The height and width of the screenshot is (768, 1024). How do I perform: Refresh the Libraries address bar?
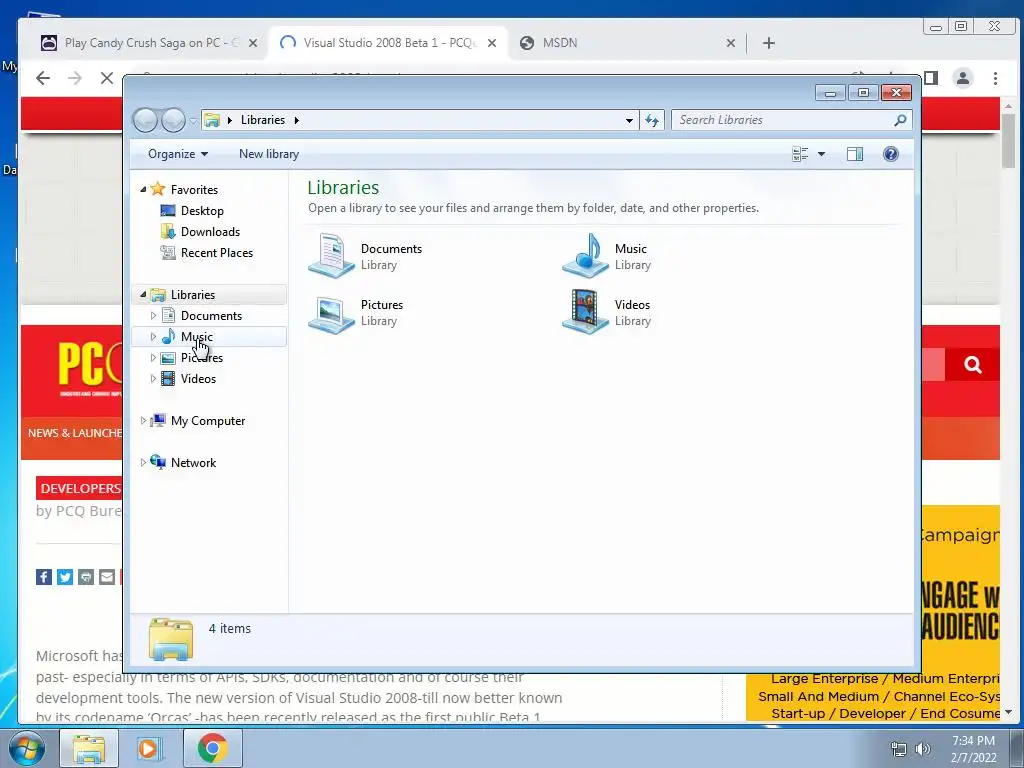pos(652,120)
